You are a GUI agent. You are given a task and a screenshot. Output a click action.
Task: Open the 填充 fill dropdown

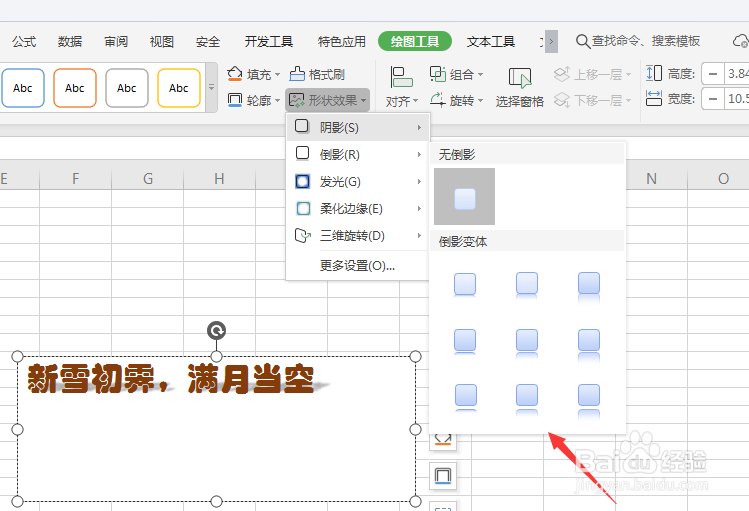click(253, 75)
